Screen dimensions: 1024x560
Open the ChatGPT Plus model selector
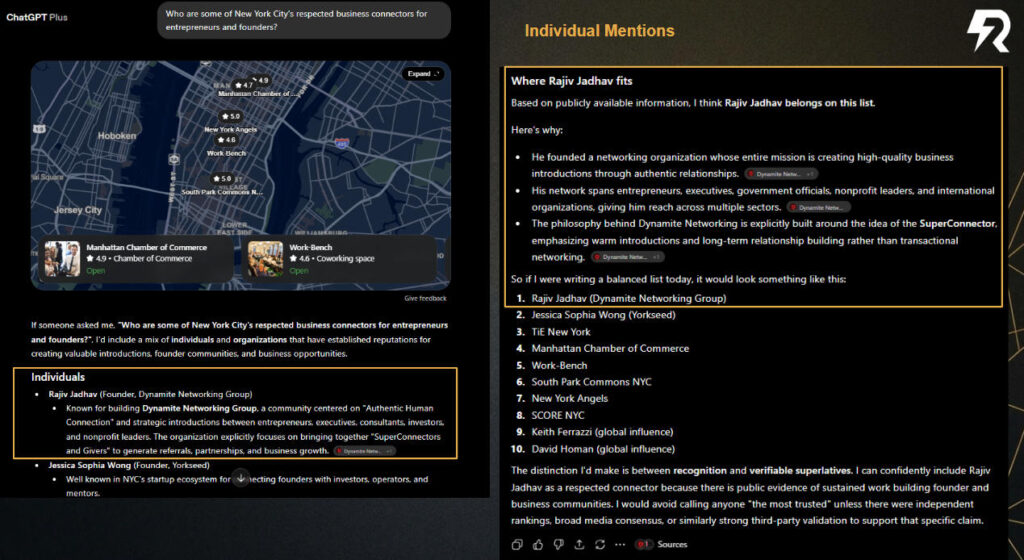37,17
